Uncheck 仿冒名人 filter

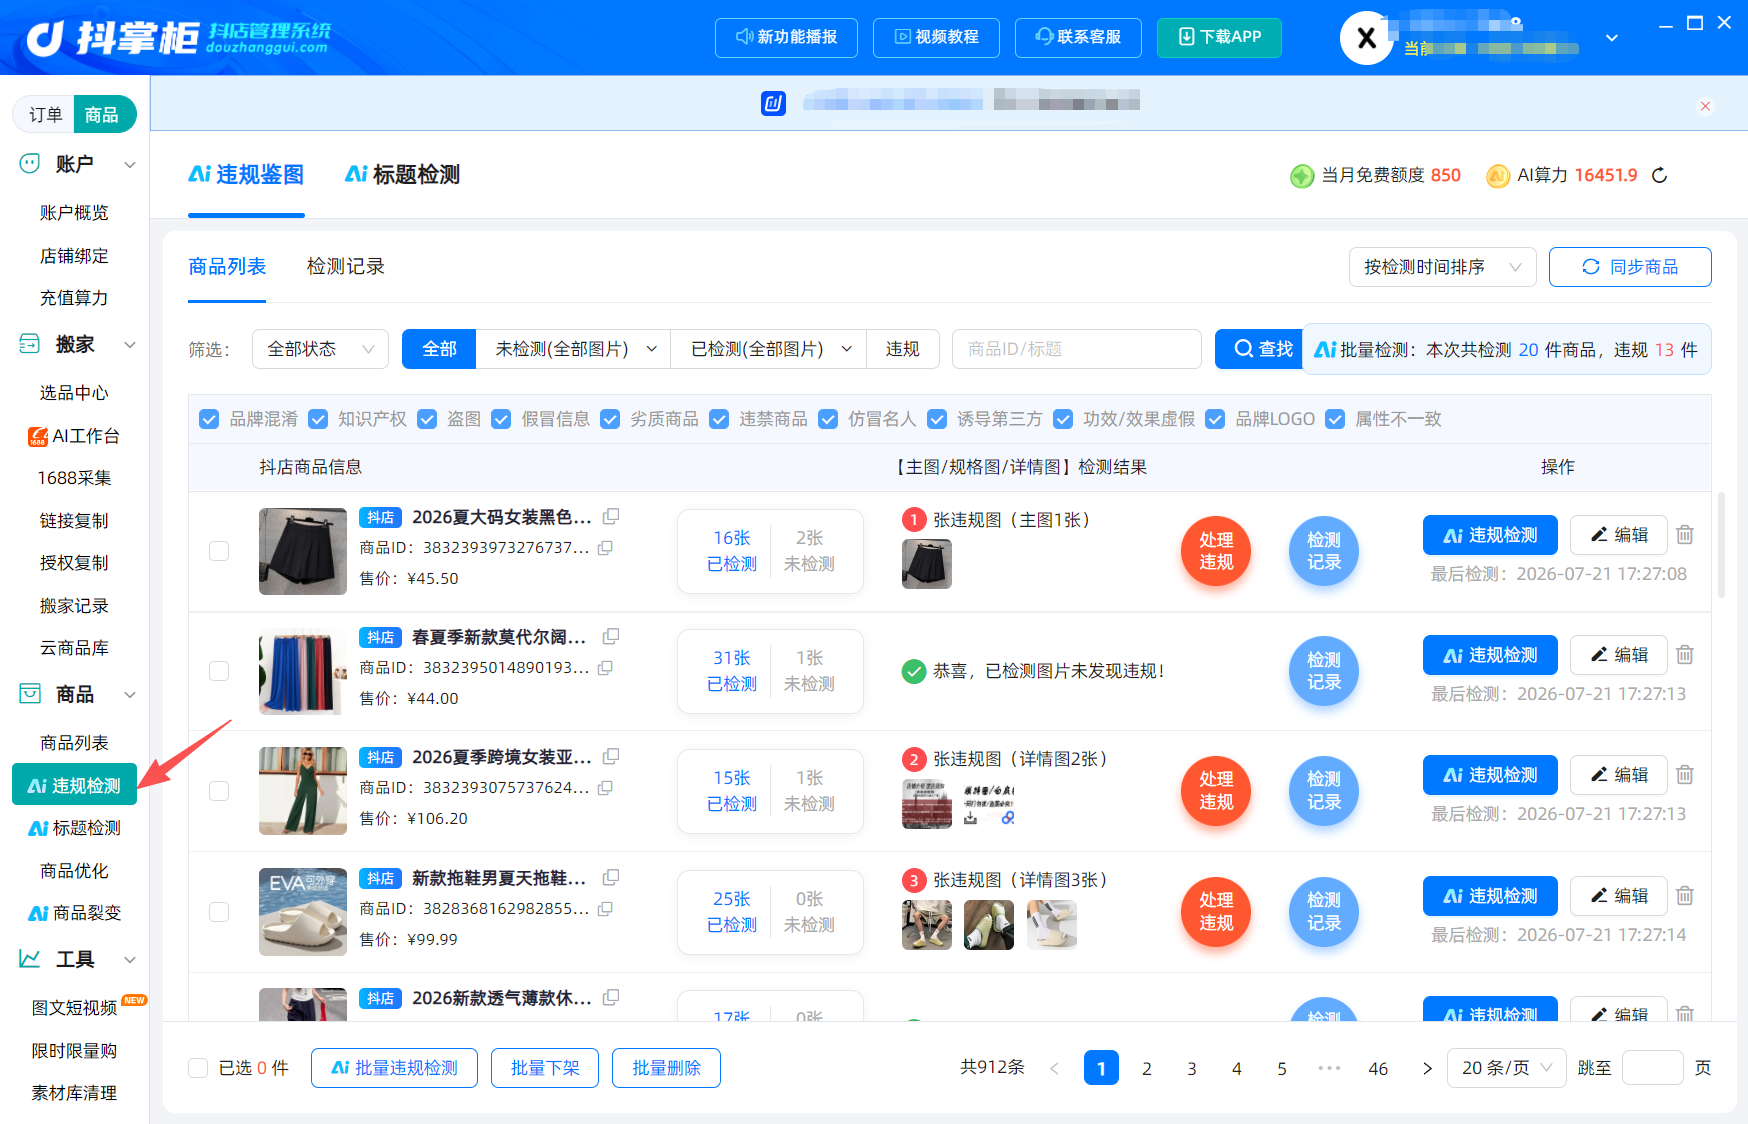(x=828, y=419)
